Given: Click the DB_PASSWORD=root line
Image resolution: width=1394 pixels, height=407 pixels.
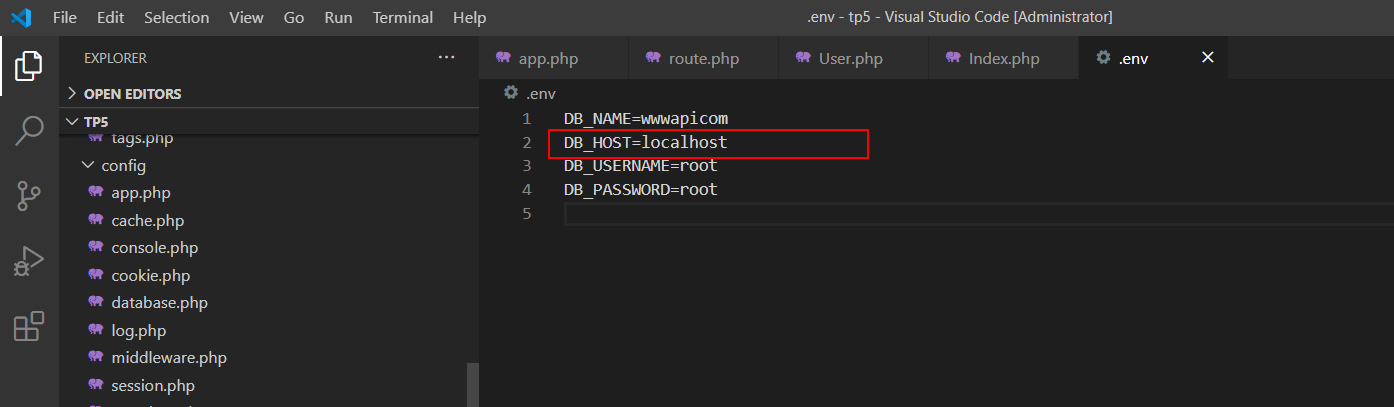Looking at the screenshot, I should pyautogui.click(x=641, y=190).
